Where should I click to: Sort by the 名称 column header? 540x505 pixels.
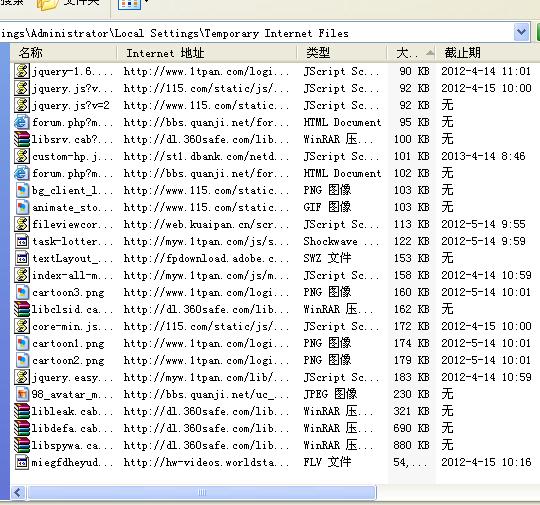point(64,53)
